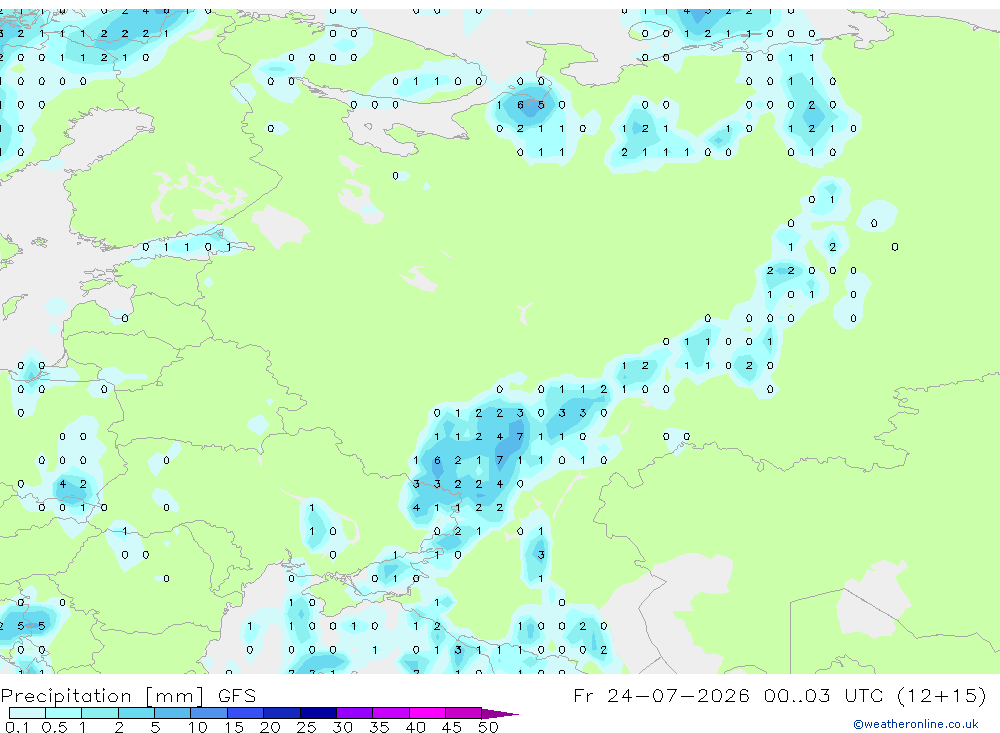Select the 5–10 mm legend color swatch
This screenshot has width=1000, height=733.
tap(172, 713)
